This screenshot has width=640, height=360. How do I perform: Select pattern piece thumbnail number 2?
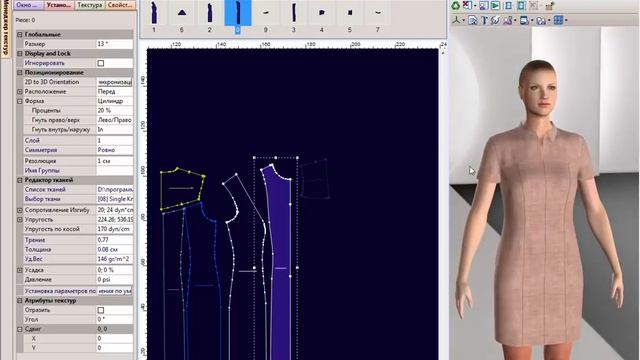(x=209, y=13)
